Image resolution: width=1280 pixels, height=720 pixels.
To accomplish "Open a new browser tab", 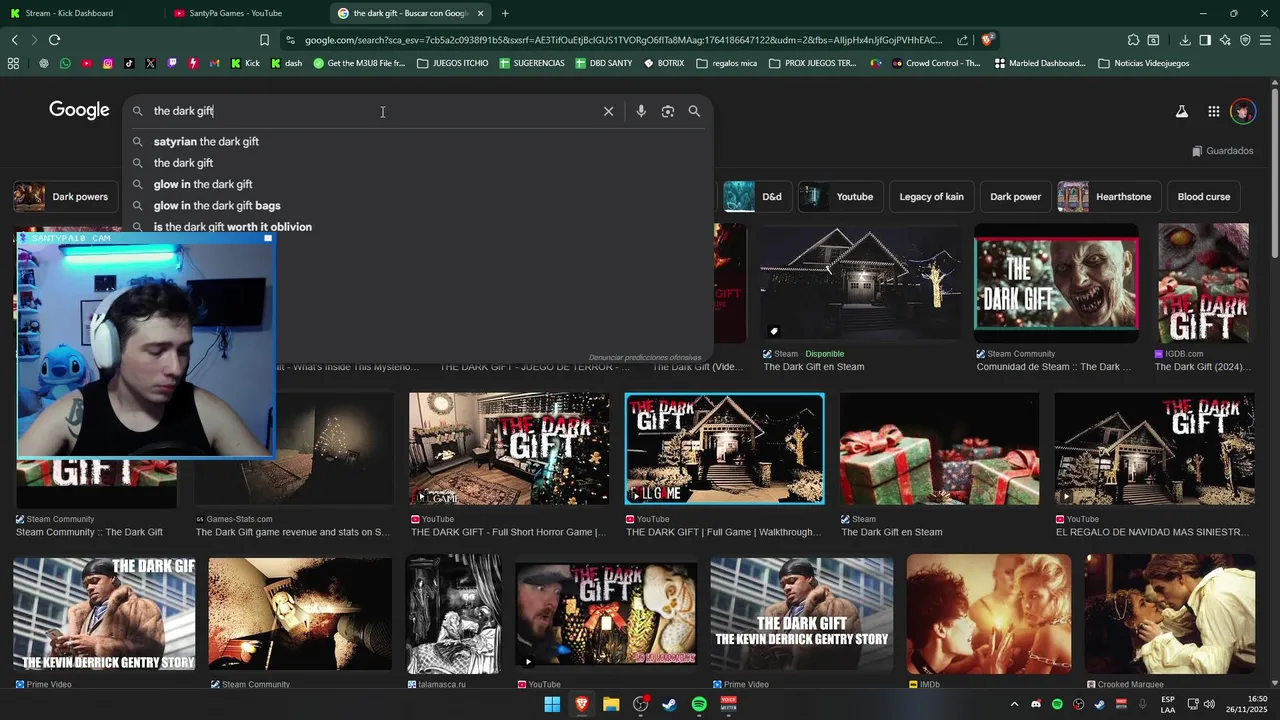I will tap(505, 13).
